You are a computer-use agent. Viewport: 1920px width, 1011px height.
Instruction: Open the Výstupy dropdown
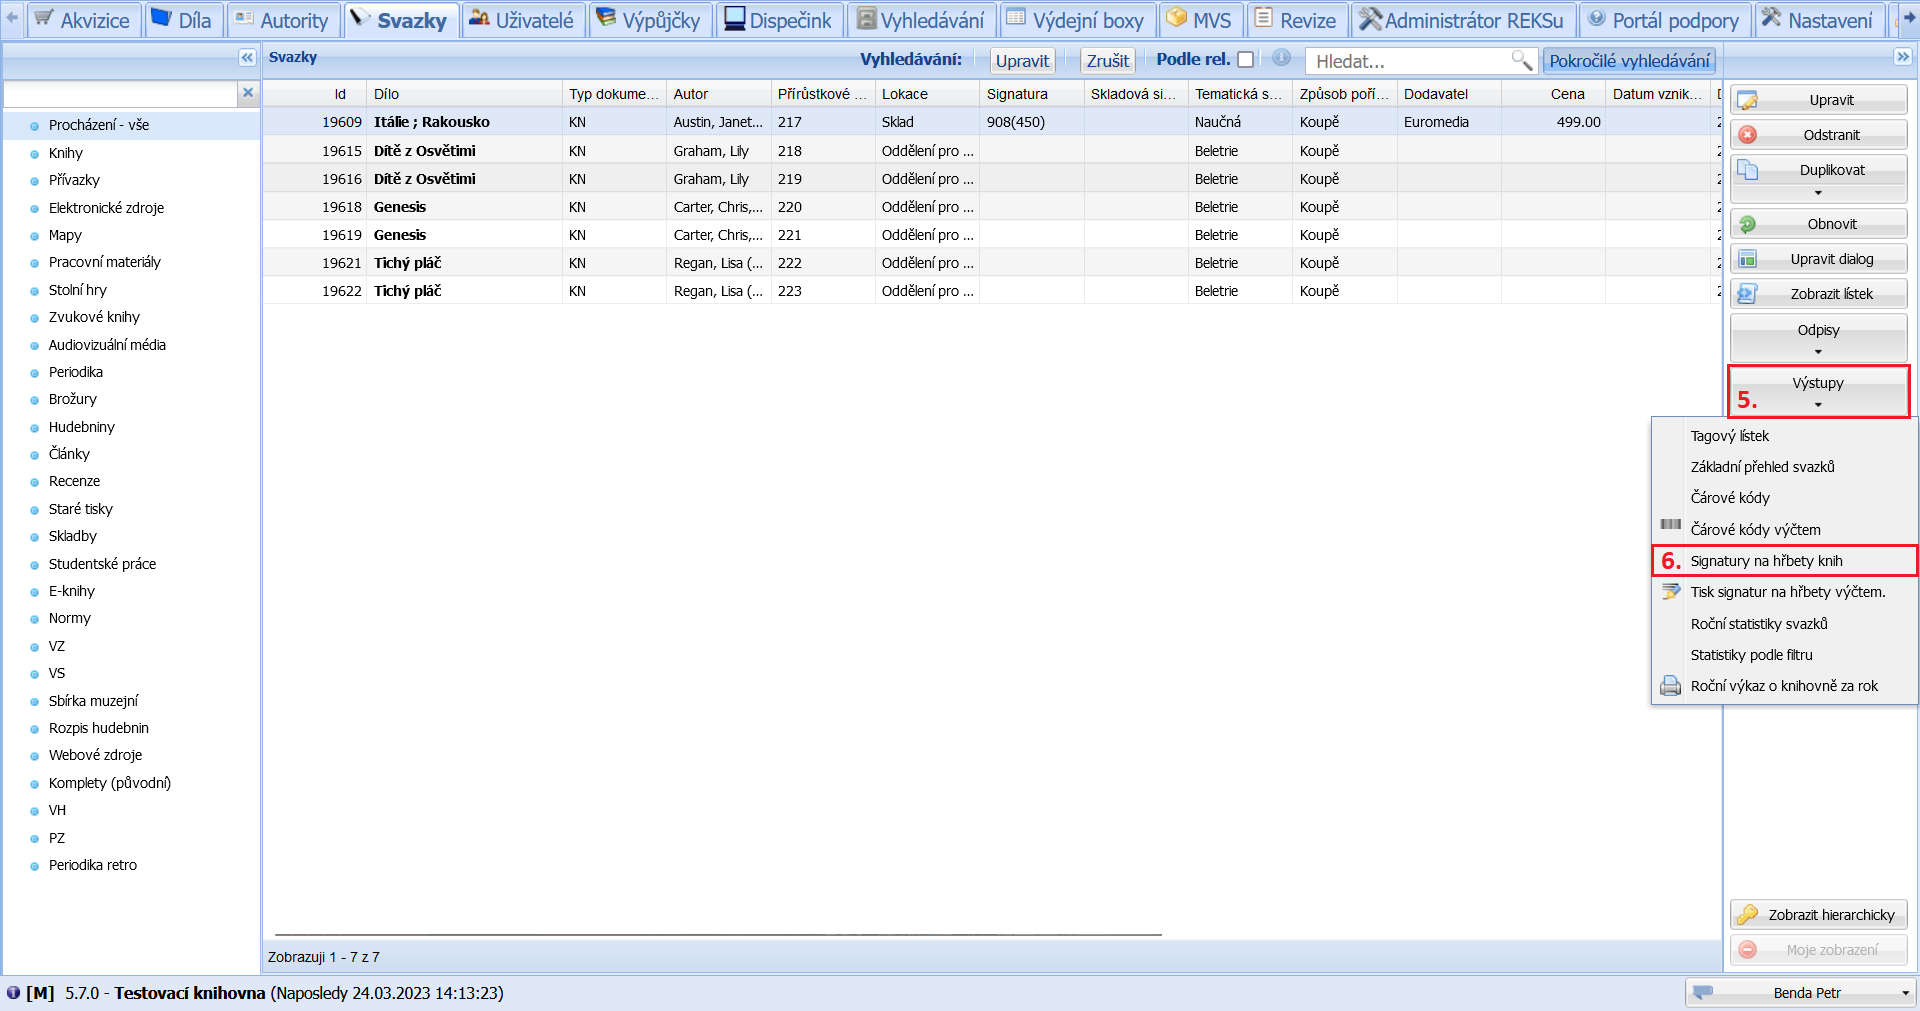1818,391
